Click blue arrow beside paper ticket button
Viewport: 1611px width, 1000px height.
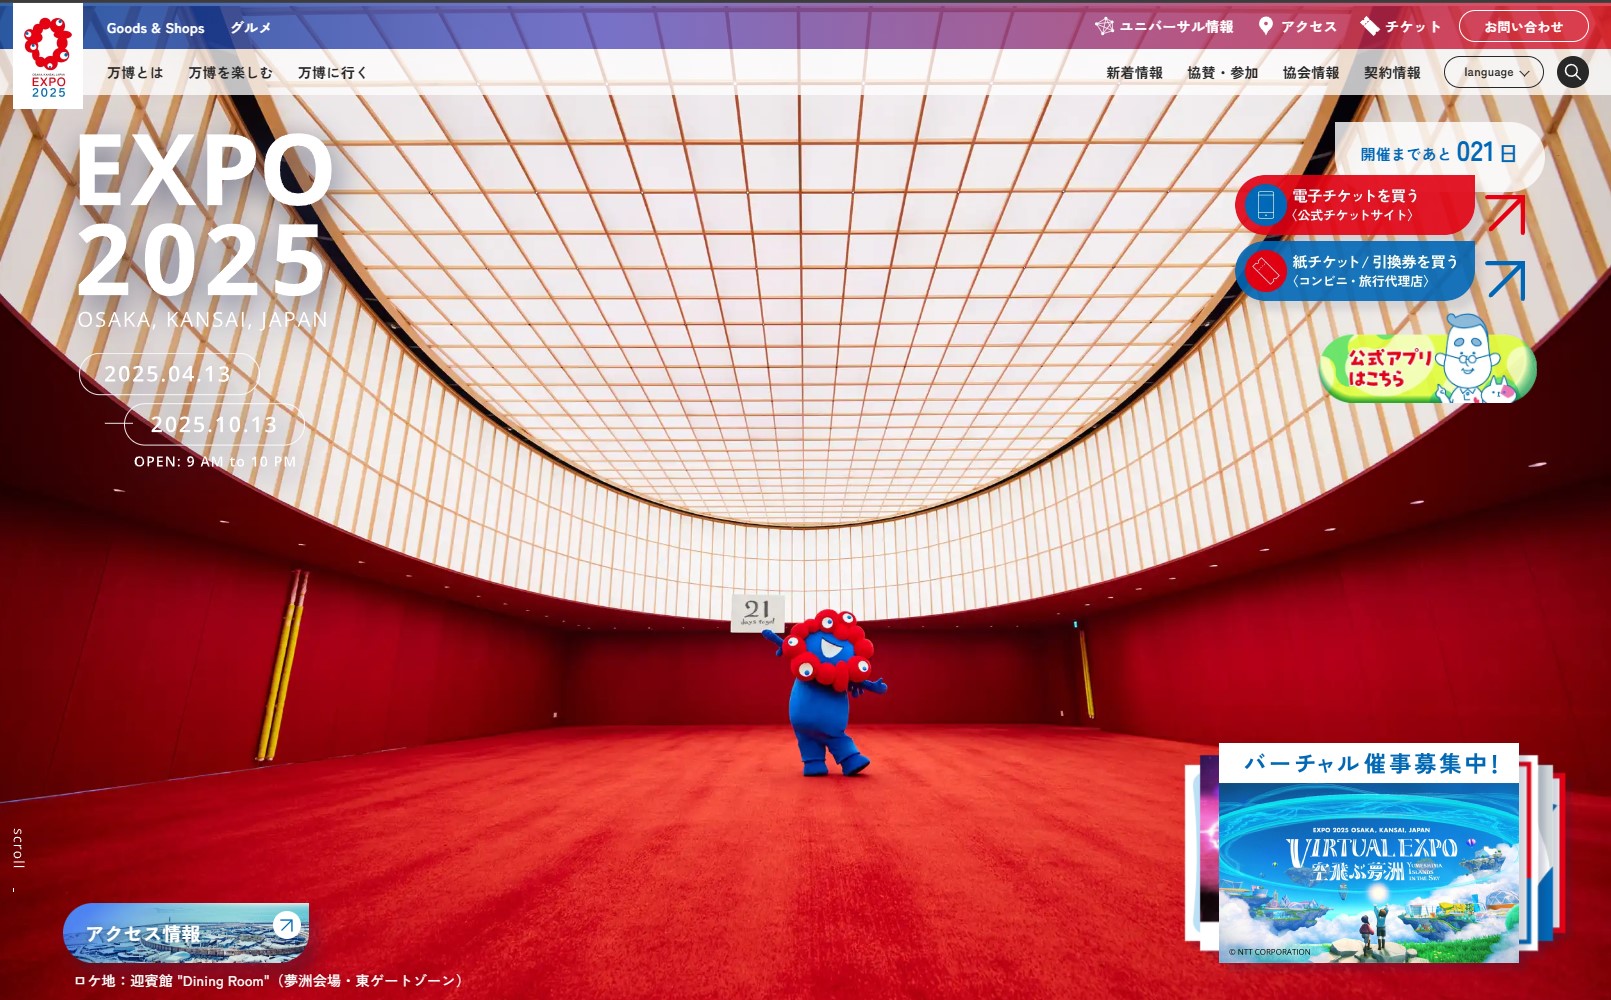(1505, 280)
